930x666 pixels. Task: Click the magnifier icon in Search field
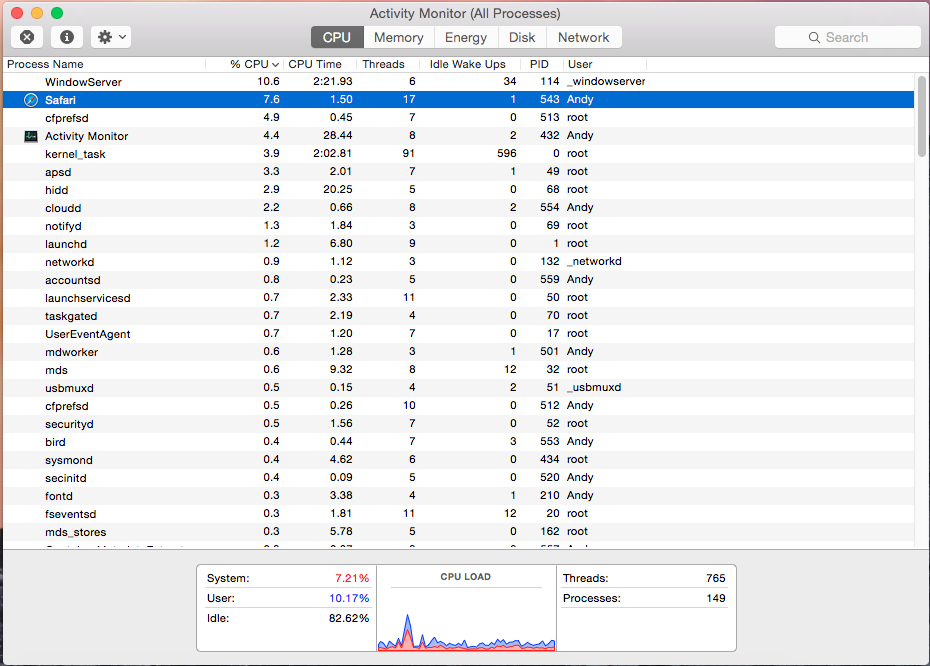814,37
